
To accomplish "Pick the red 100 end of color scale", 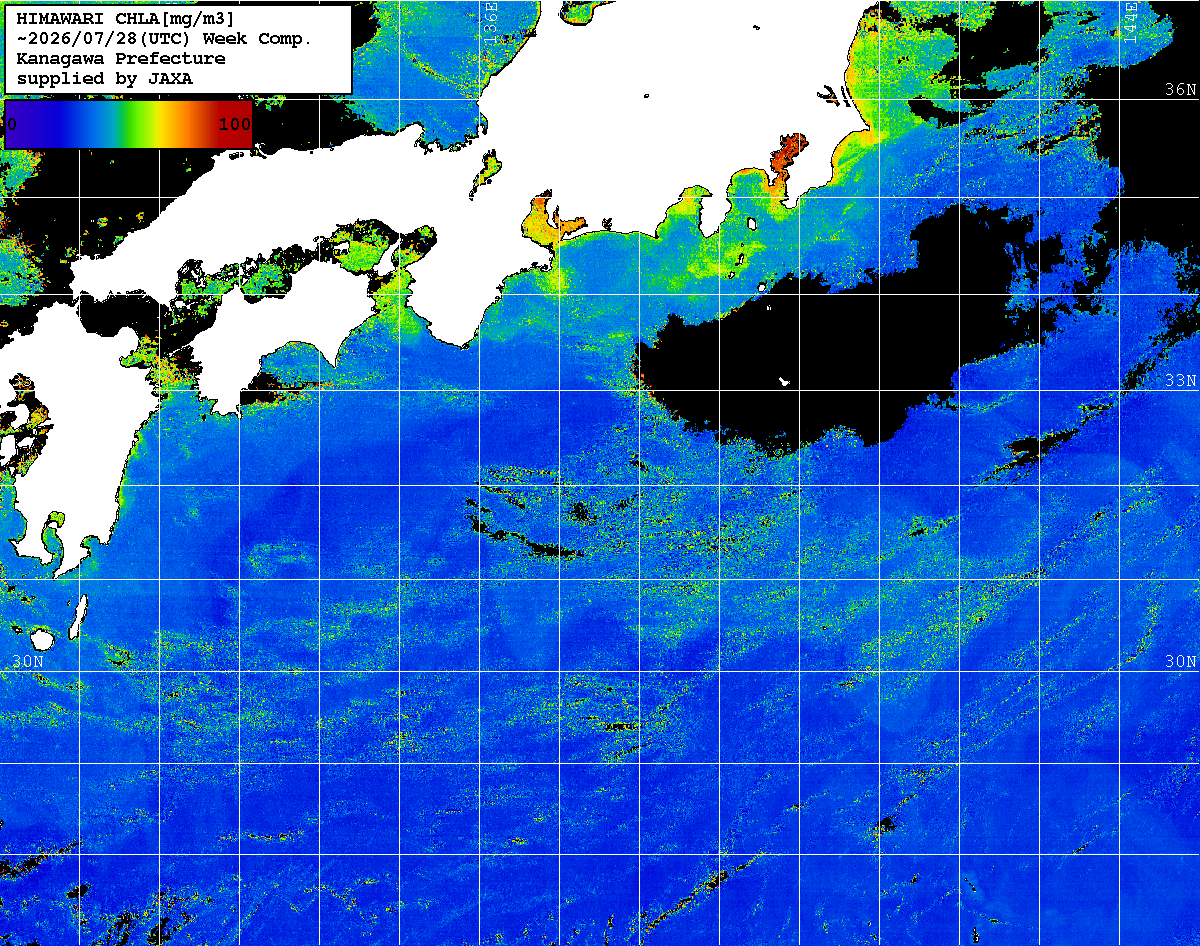I will [x=235, y=124].
